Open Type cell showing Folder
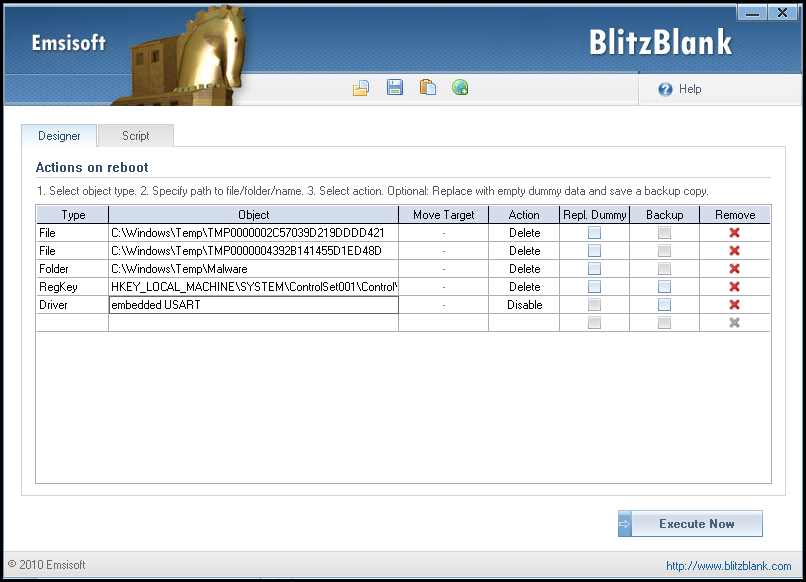Image resolution: width=806 pixels, height=582 pixels. [72, 268]
